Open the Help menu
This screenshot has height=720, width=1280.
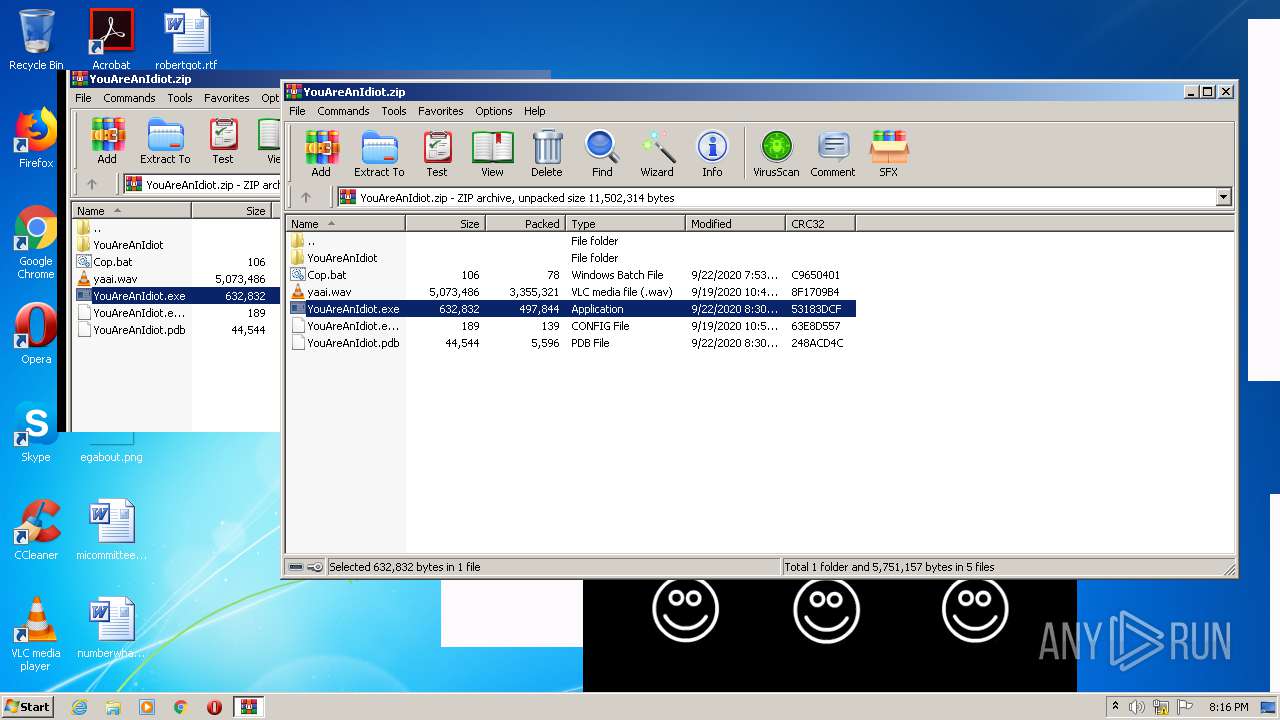tap(535, 111)
